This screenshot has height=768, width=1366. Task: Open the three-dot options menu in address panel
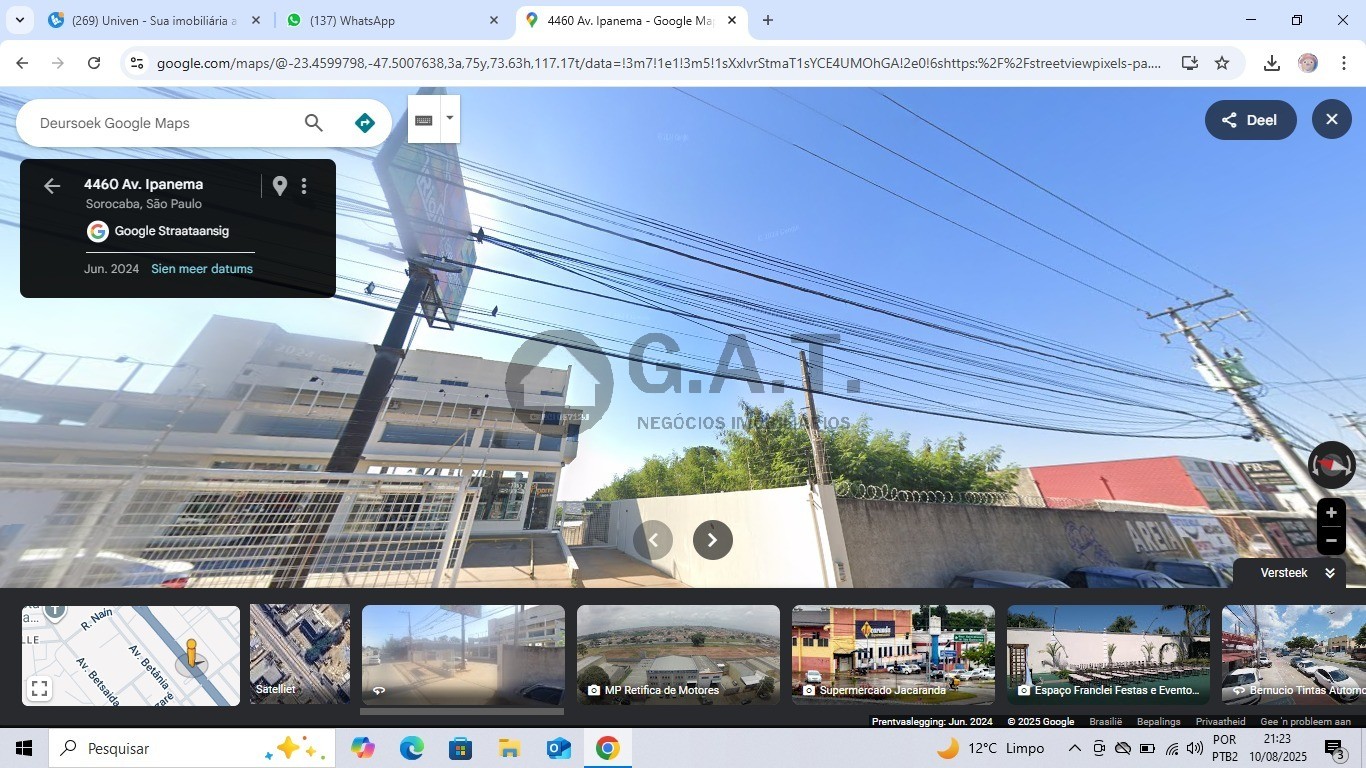(x=304, y=186)
